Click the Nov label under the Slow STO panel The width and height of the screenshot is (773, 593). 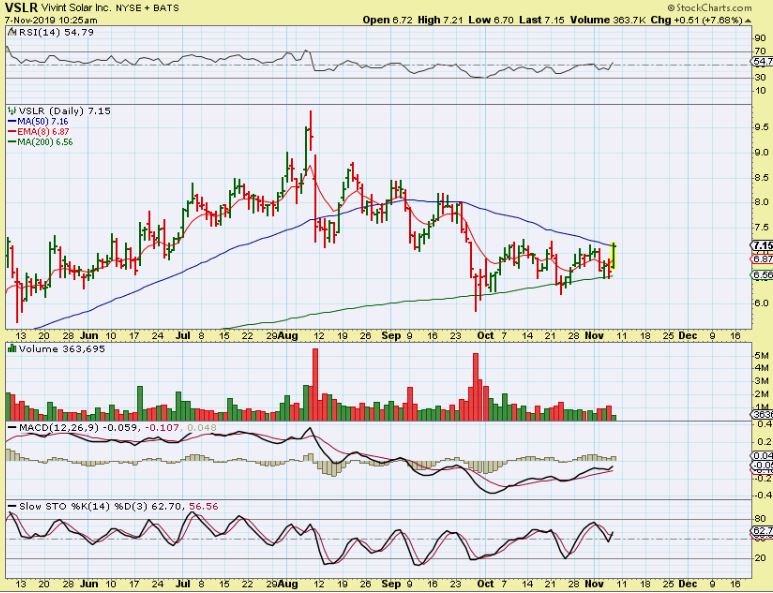595,584
